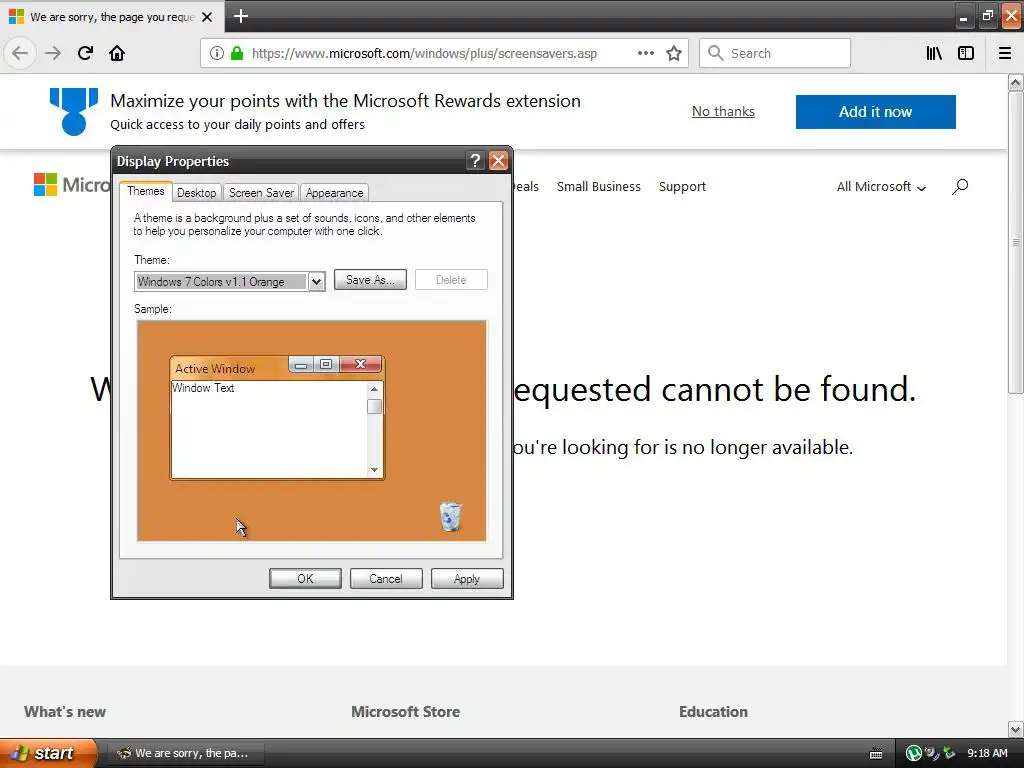
Task: Click the Education footer heading
Action: [713, 712]
